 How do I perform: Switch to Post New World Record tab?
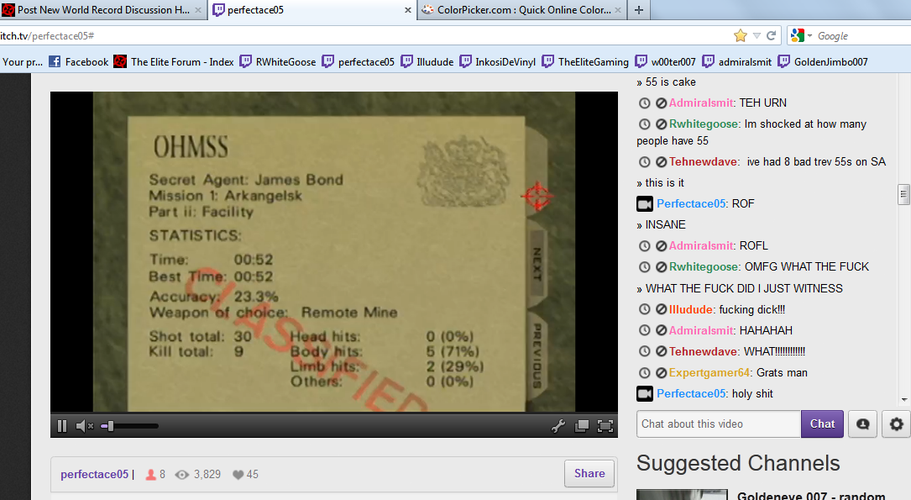tap(100, 10)
